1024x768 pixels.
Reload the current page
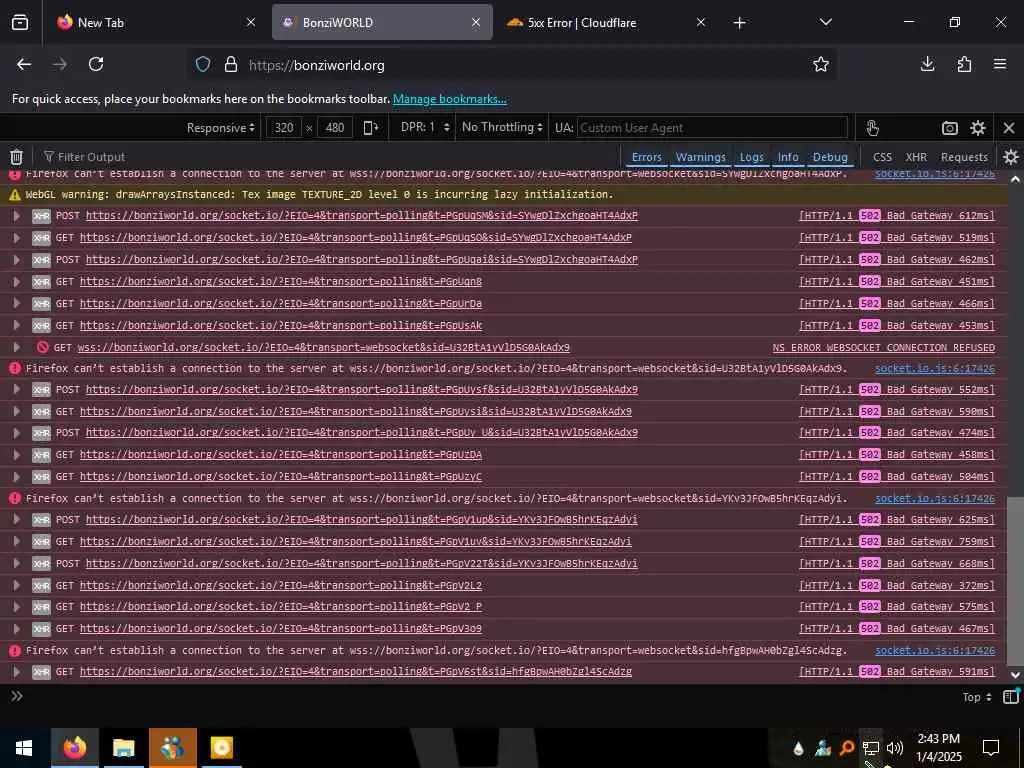point(96,64)
